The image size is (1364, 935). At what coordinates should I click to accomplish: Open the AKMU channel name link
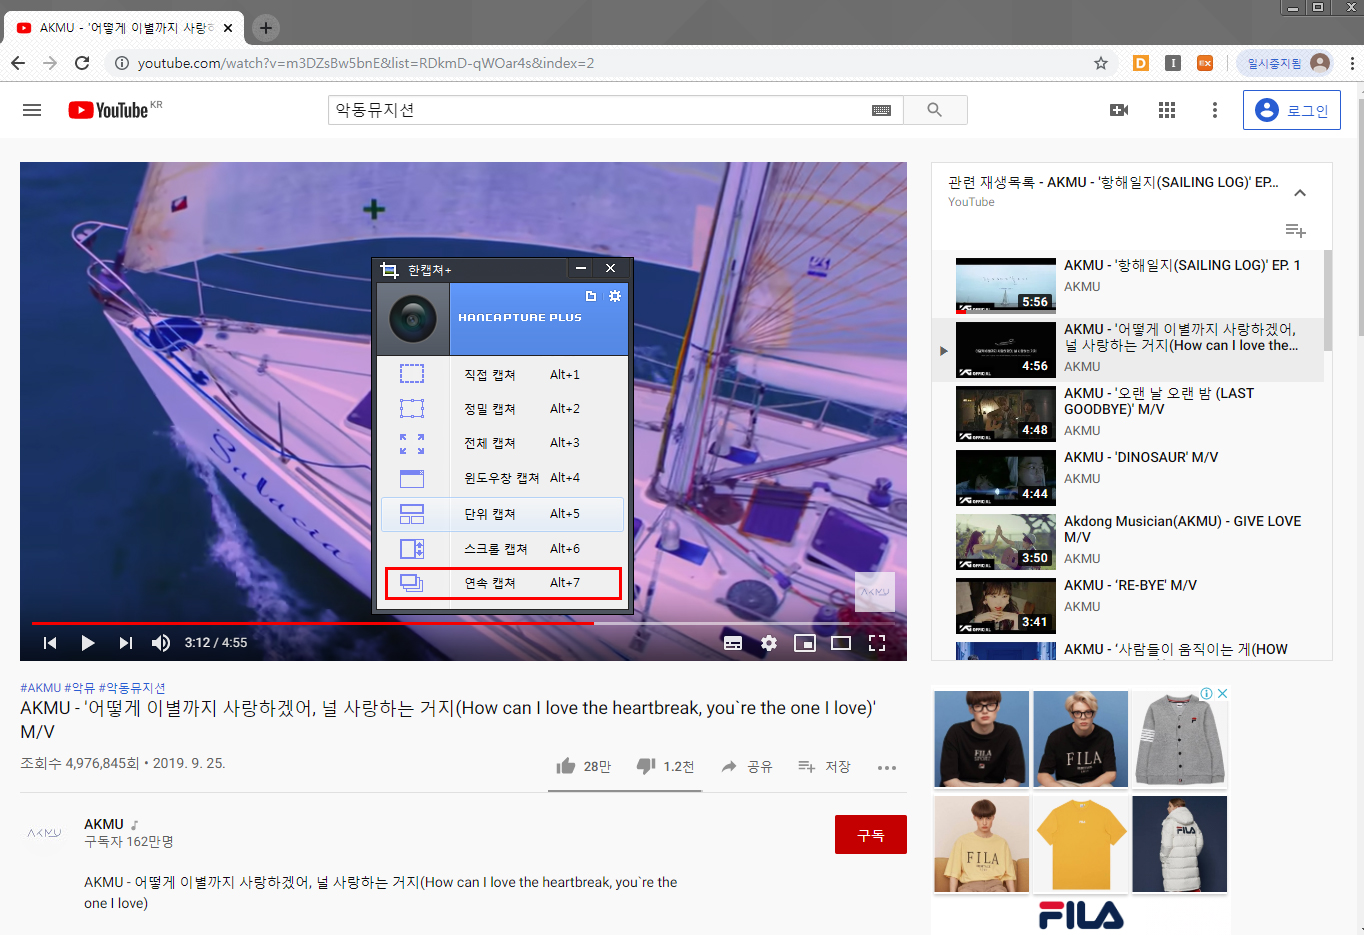tap(104, 824)
